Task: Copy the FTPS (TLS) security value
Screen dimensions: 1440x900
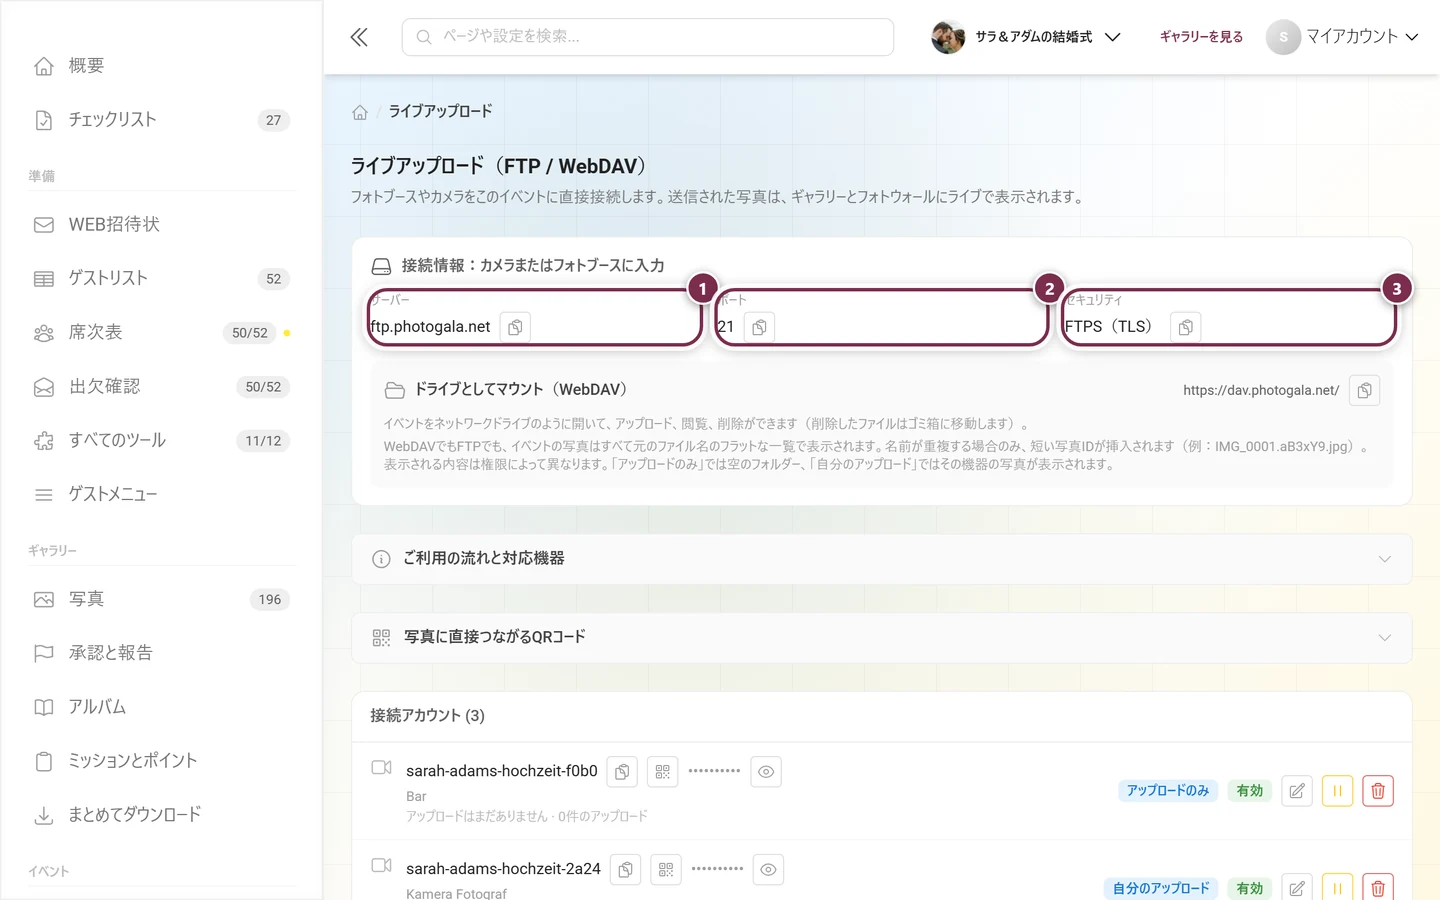Action: coord(1185,327)
